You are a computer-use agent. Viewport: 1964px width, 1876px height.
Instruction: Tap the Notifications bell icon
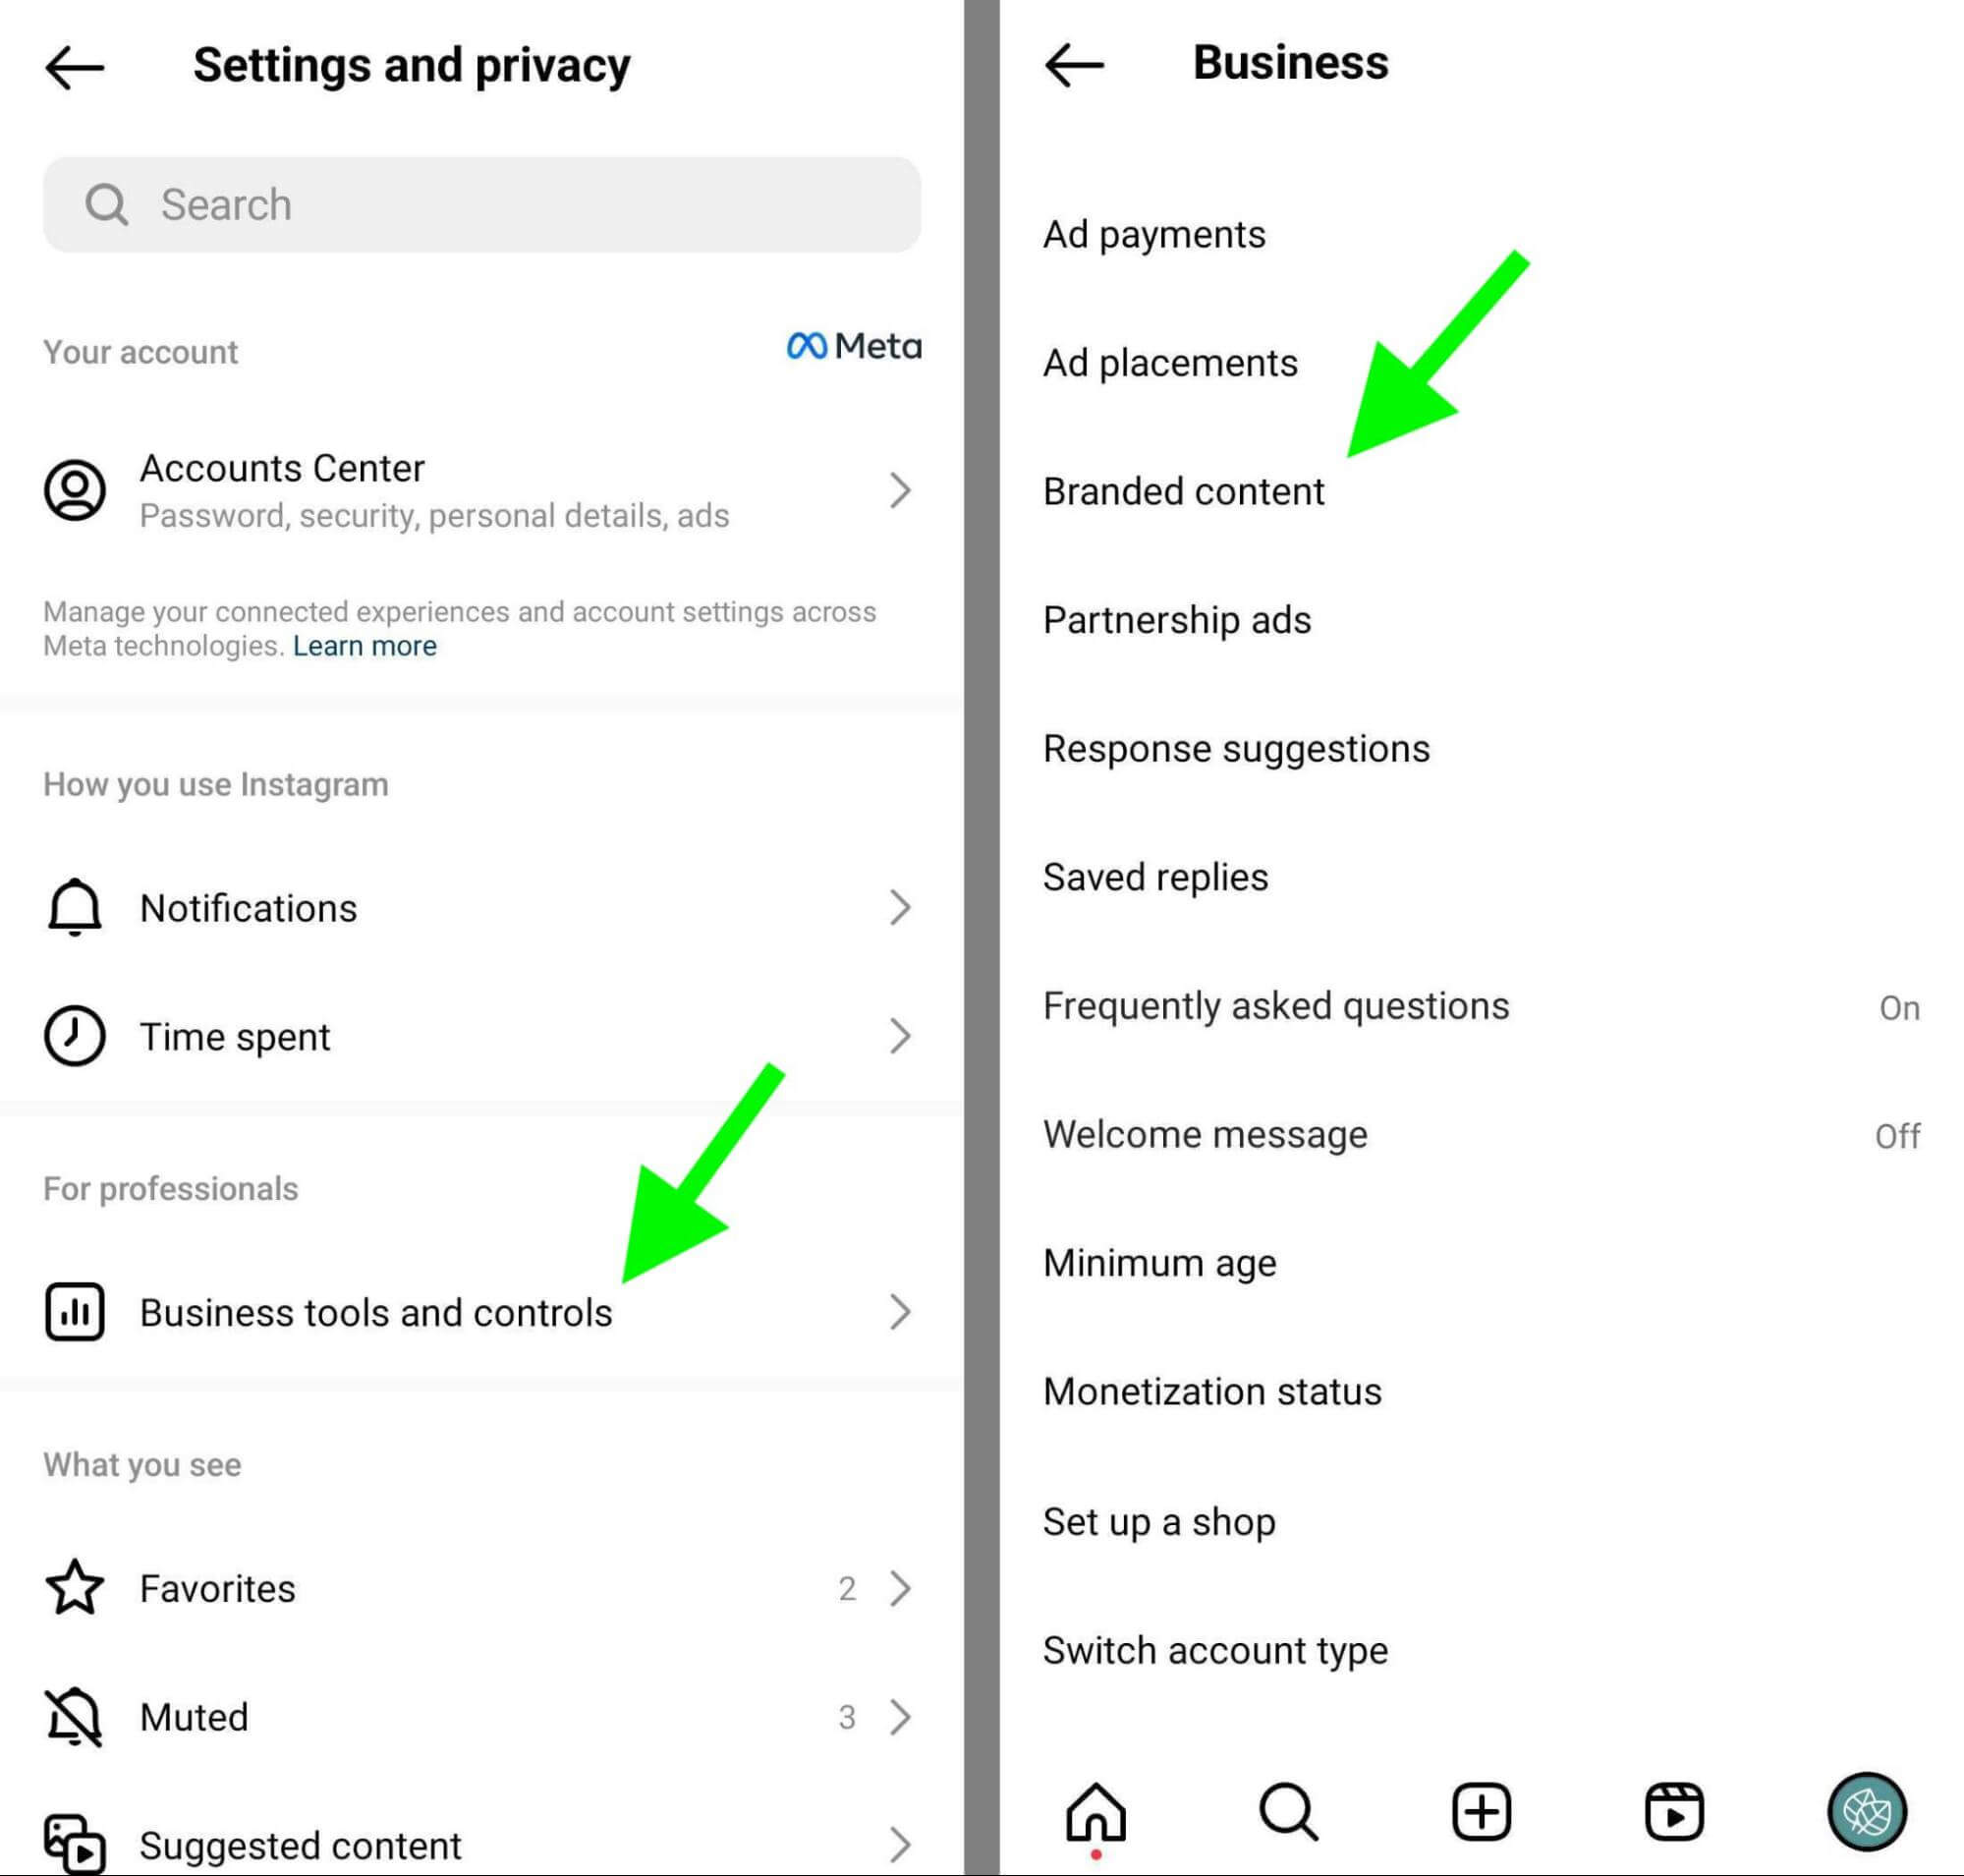point(74,906)
